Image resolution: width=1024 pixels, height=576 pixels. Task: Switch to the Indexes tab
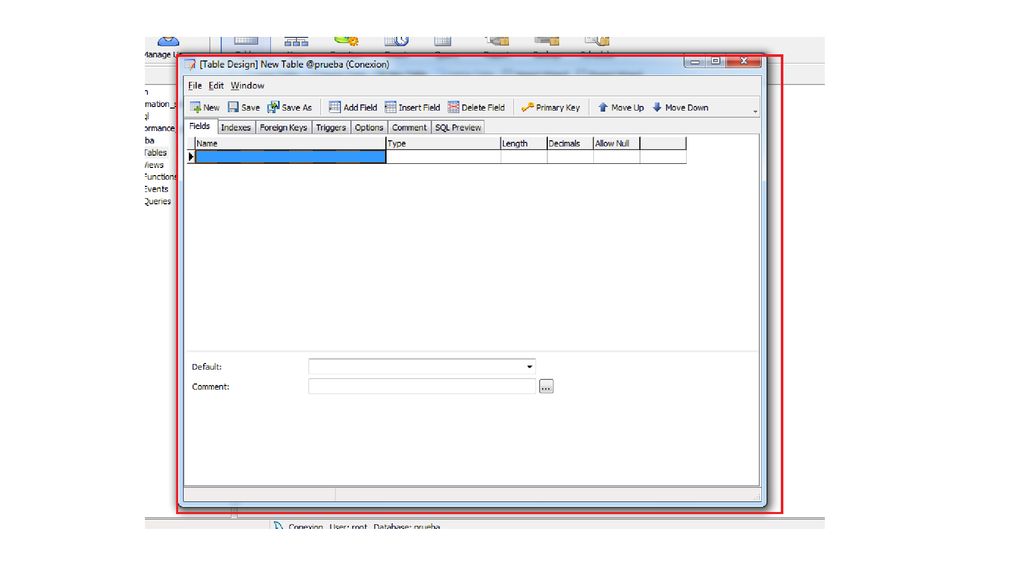[236, 127]
